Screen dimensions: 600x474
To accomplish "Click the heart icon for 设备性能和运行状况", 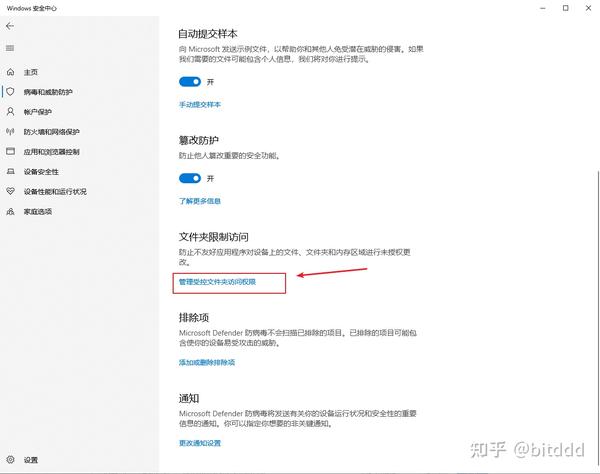I will click(10, 191).
